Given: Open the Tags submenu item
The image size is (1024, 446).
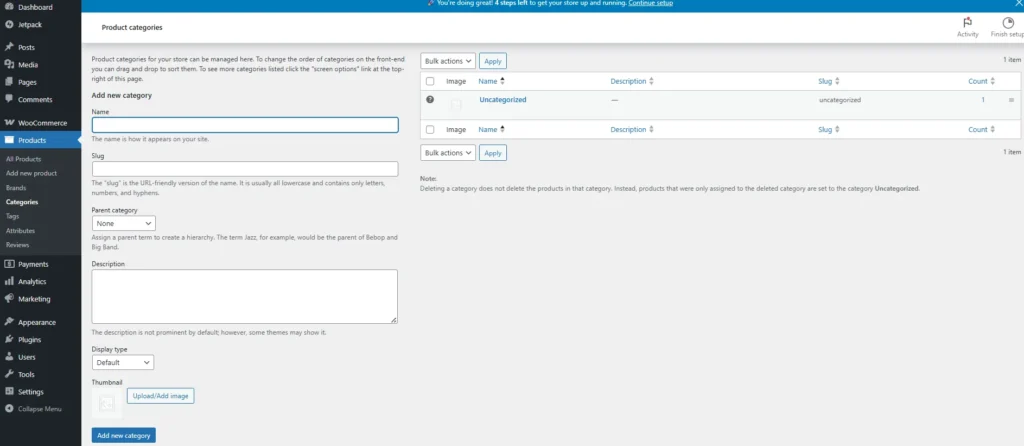Looking at the screenshot, I should coord(12,216).
